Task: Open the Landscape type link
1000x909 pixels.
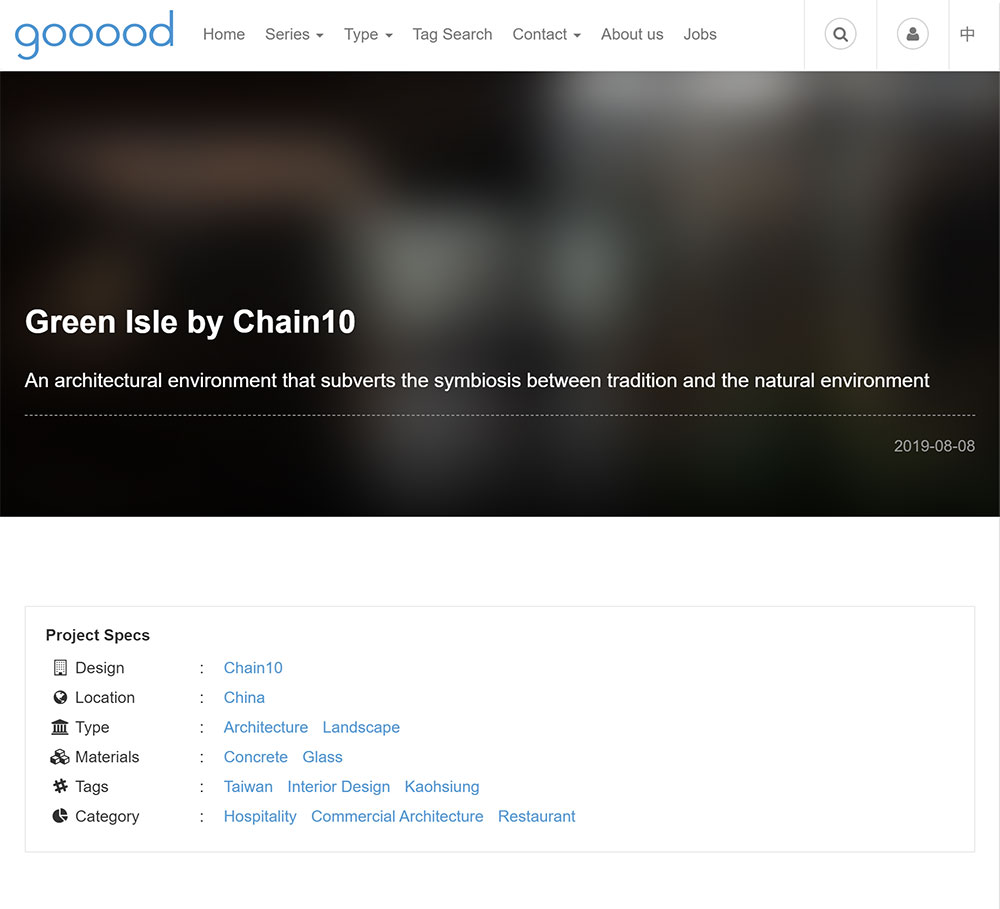Action: click(361, 727)
